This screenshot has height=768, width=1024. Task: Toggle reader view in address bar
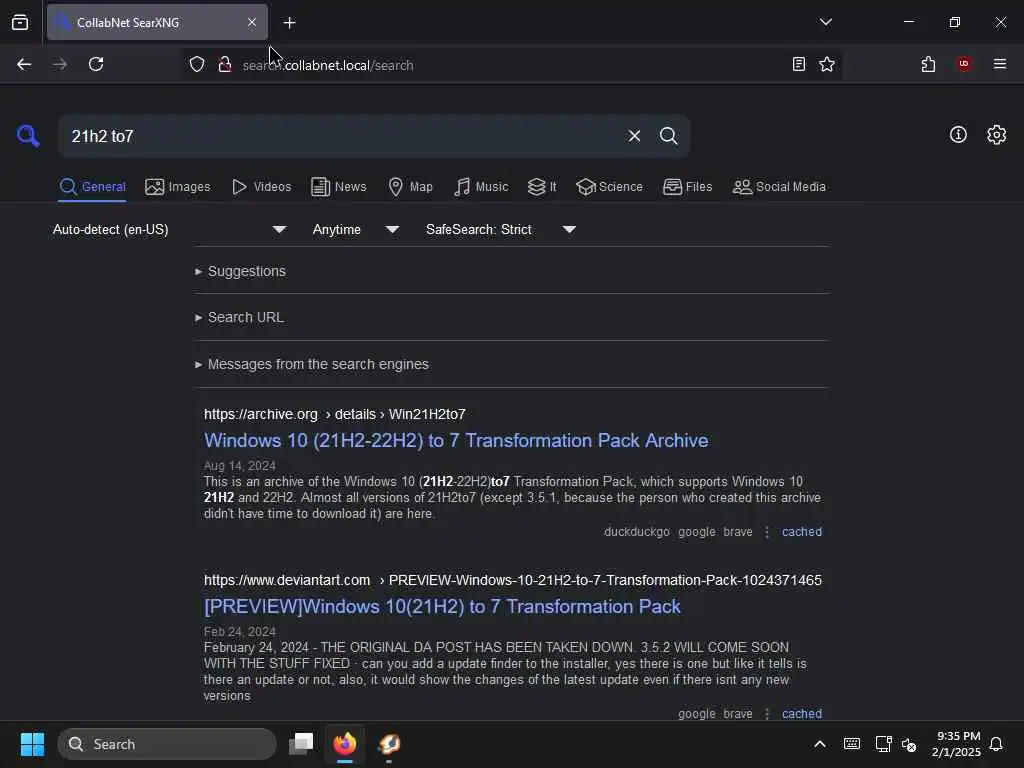coord(798,64)
